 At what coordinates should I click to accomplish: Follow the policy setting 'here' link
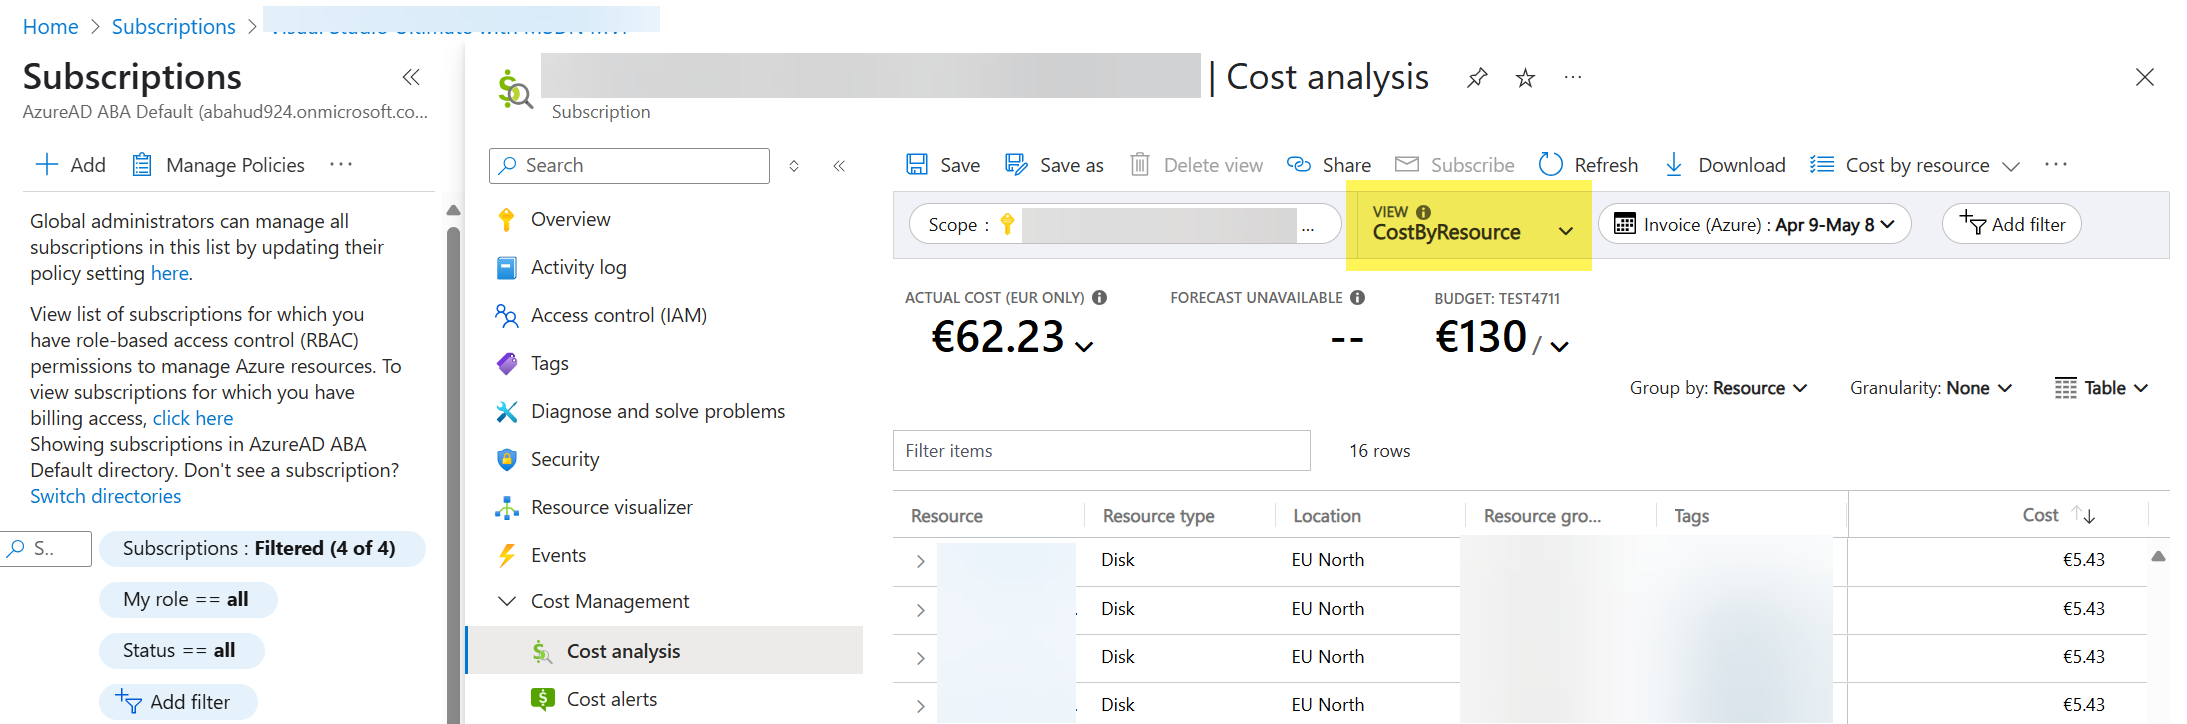(x=169, y=273)
